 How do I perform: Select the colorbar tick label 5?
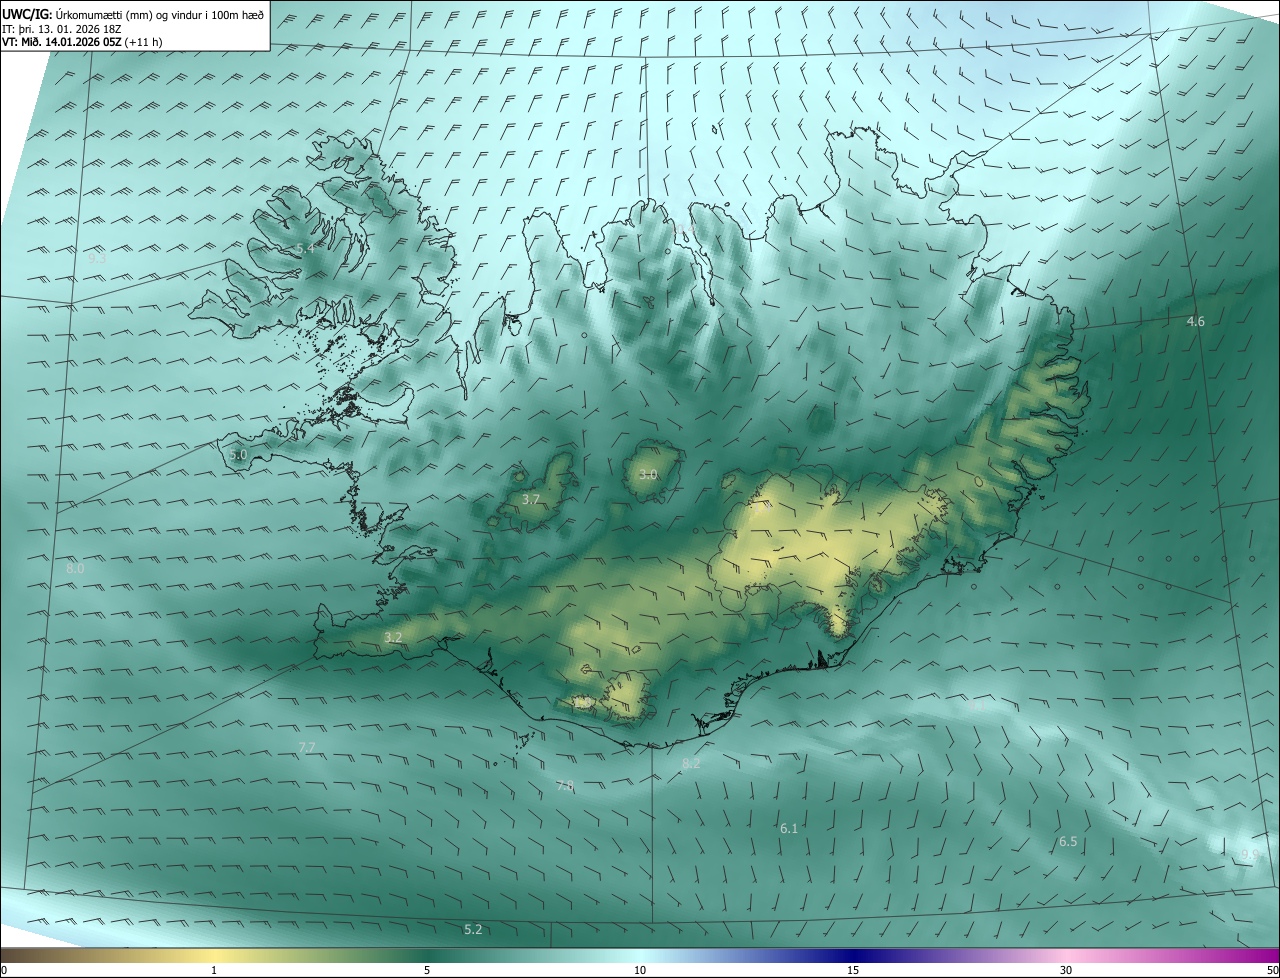(x=427, y=970)
